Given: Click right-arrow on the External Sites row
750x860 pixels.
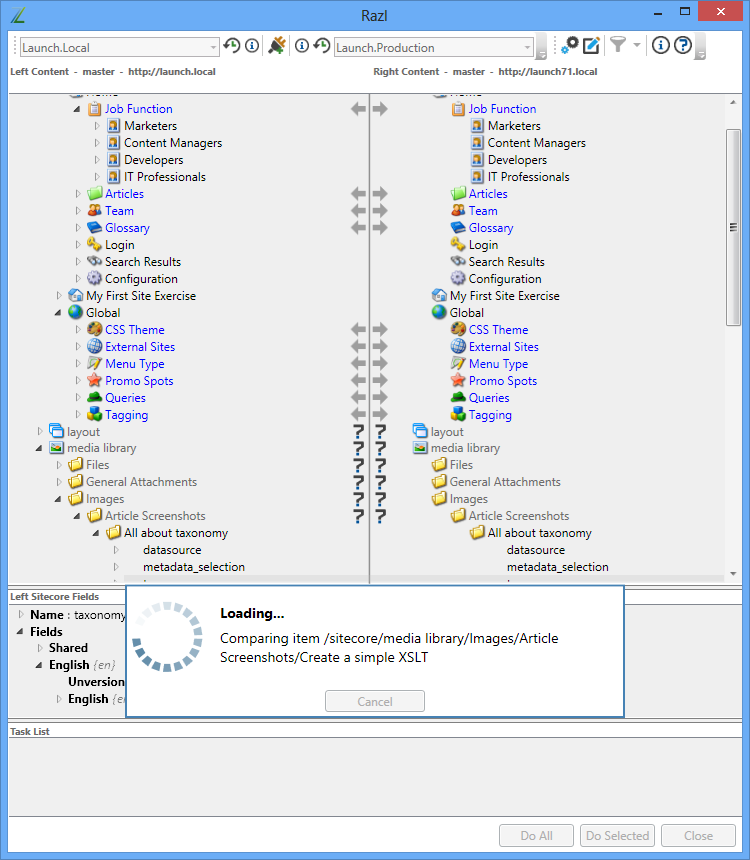Looking at the screenshot, I should [x=380, y=347].
